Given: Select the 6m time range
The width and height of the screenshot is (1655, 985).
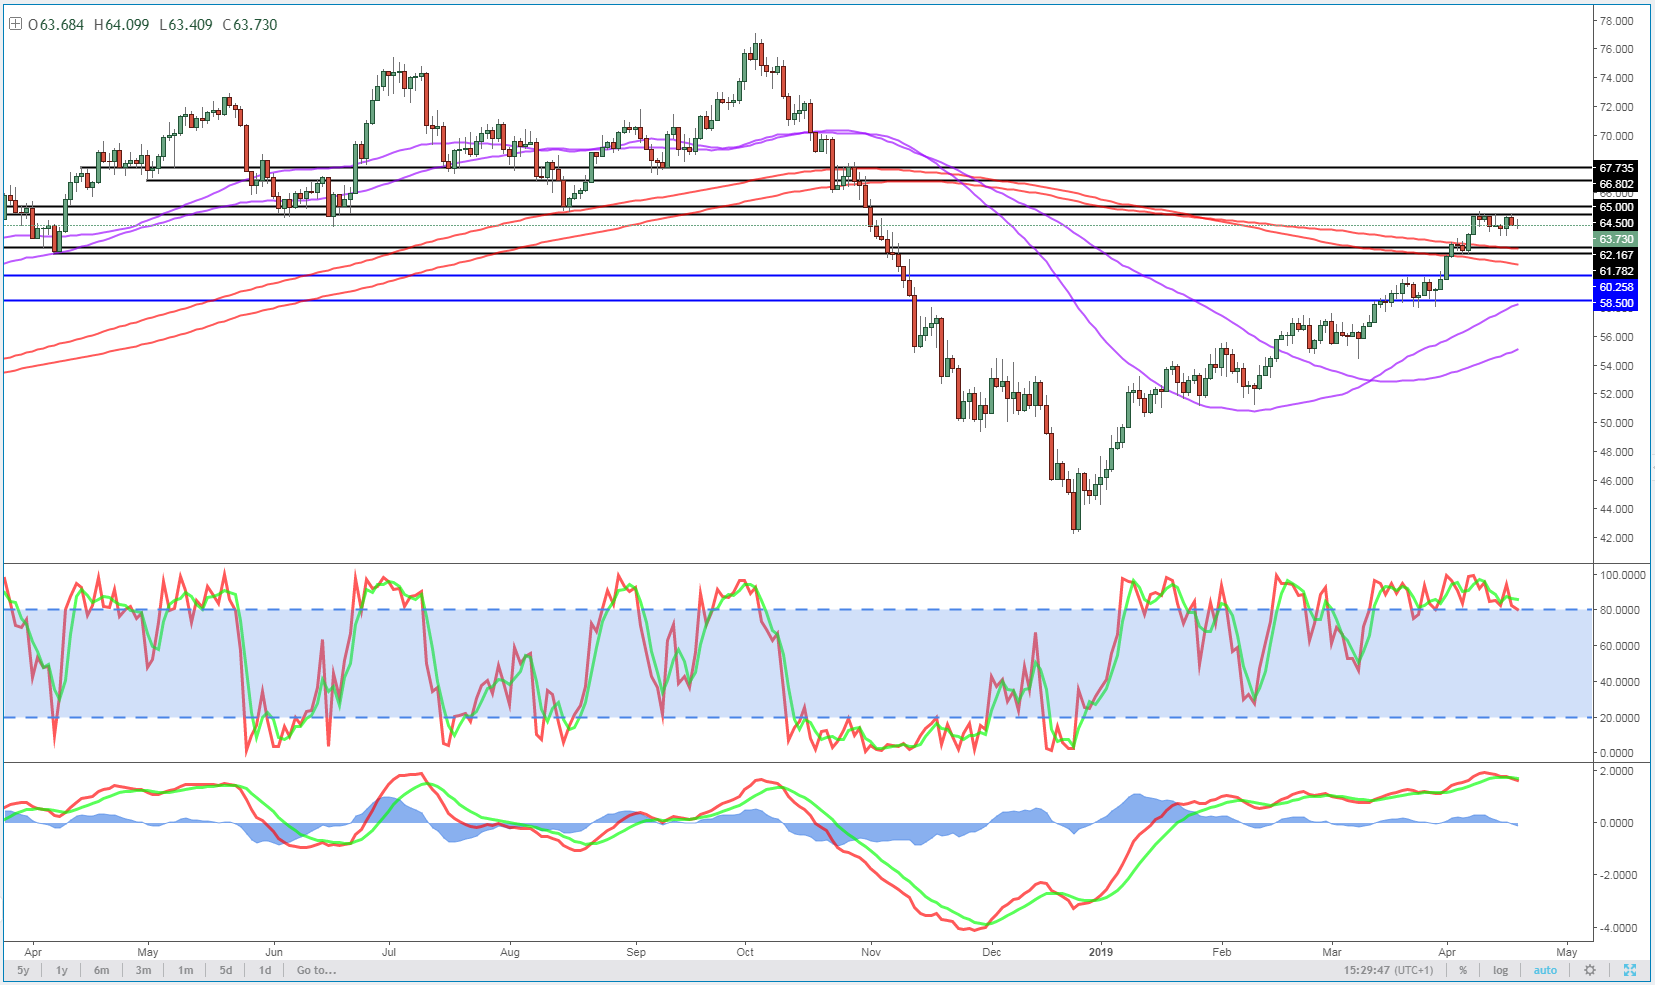Looking at the screenshot, I should click(102, 970).
